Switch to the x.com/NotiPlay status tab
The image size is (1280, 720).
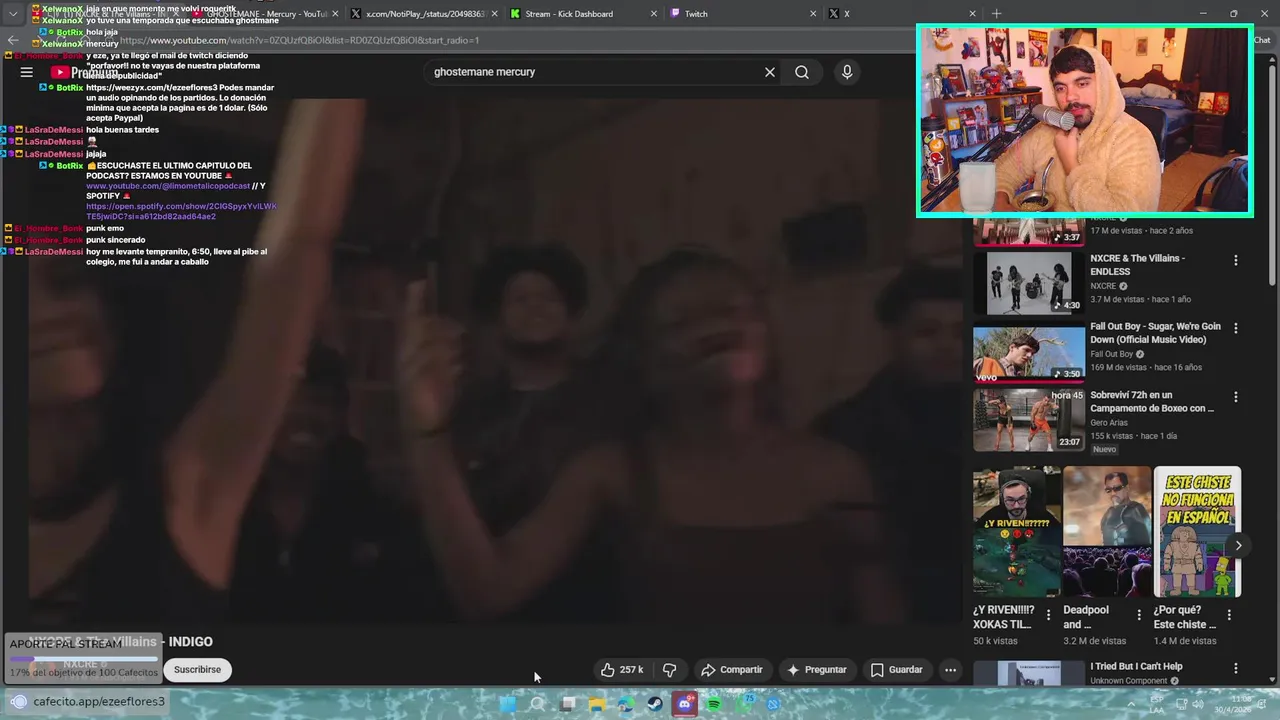coord(425,14)
